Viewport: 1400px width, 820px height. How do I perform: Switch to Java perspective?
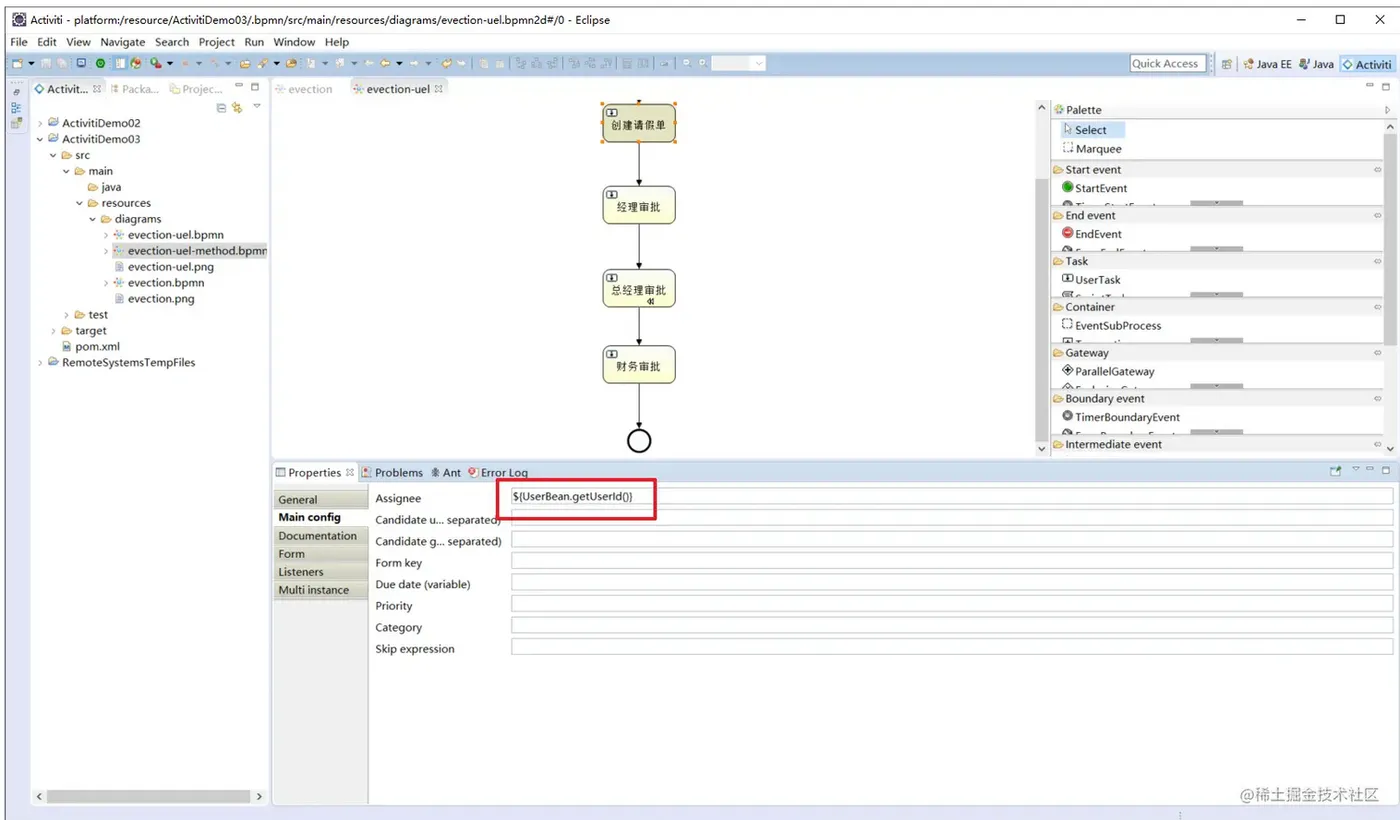1316,64
